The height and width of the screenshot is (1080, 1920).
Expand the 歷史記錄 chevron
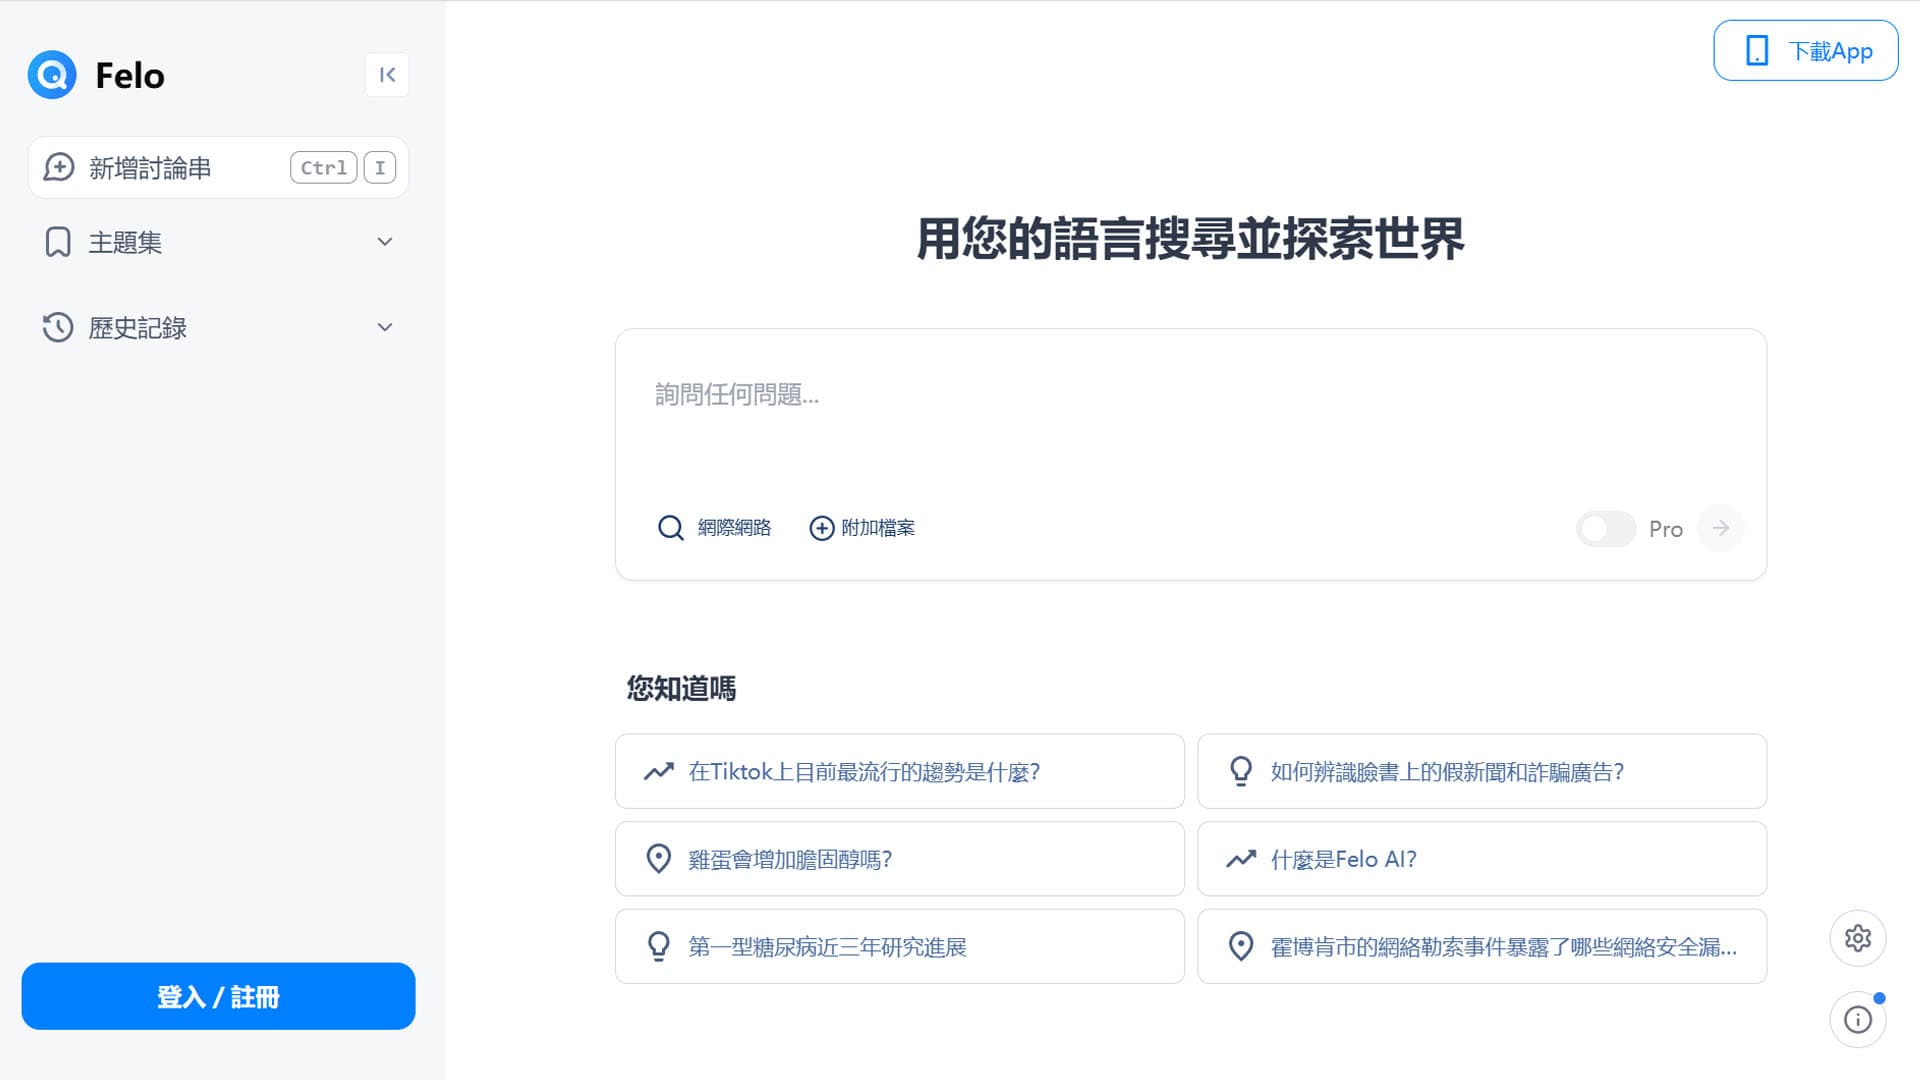click(x=385, y=328)
